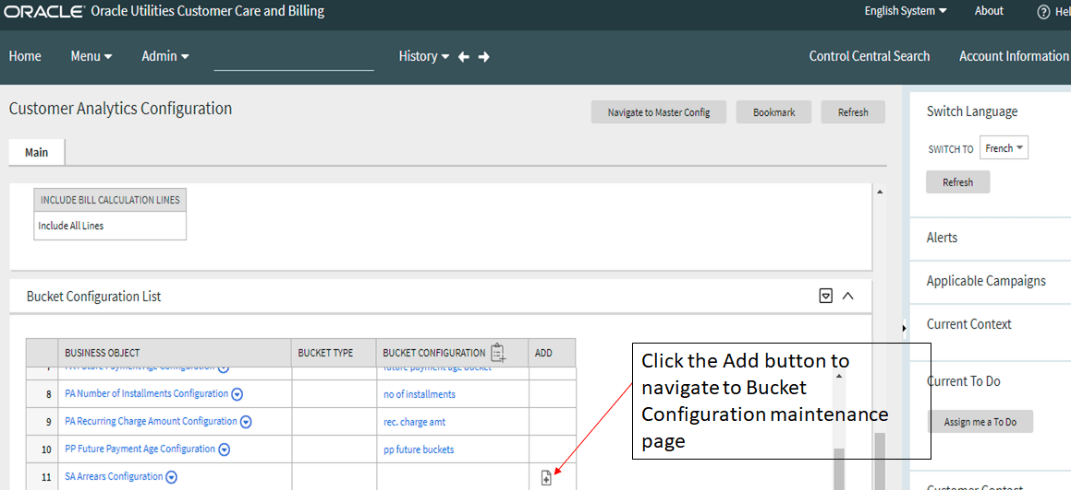
Task: Click the Bucket Configuration List zone title
Action: point(94,297)
